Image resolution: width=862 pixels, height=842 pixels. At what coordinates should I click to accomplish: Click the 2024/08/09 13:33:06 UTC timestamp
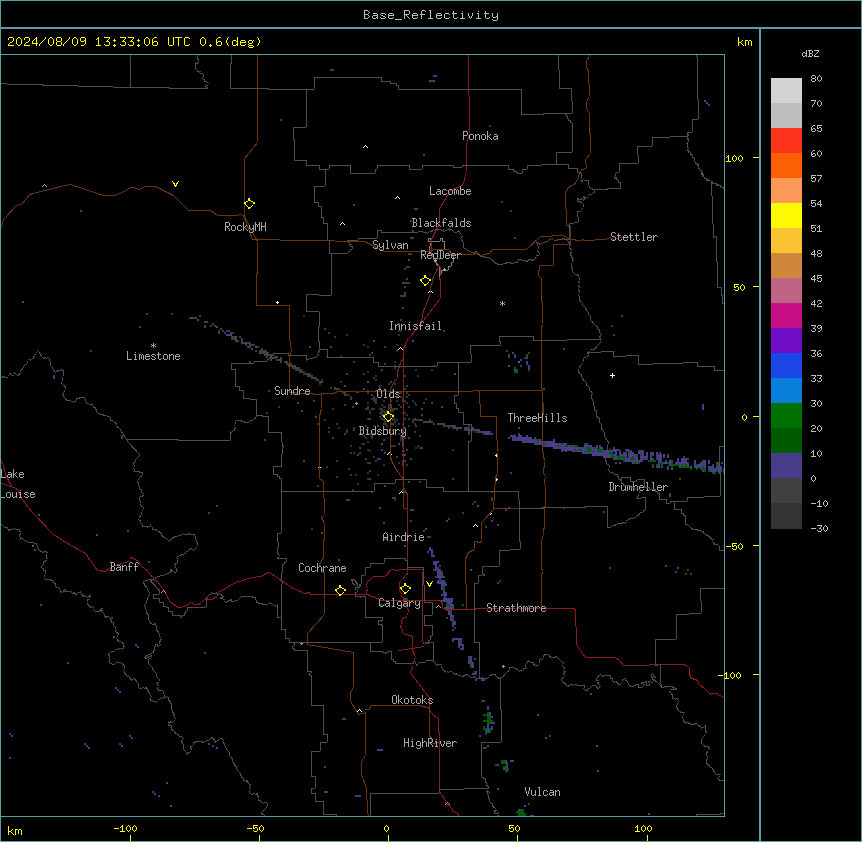coord(99,42)
